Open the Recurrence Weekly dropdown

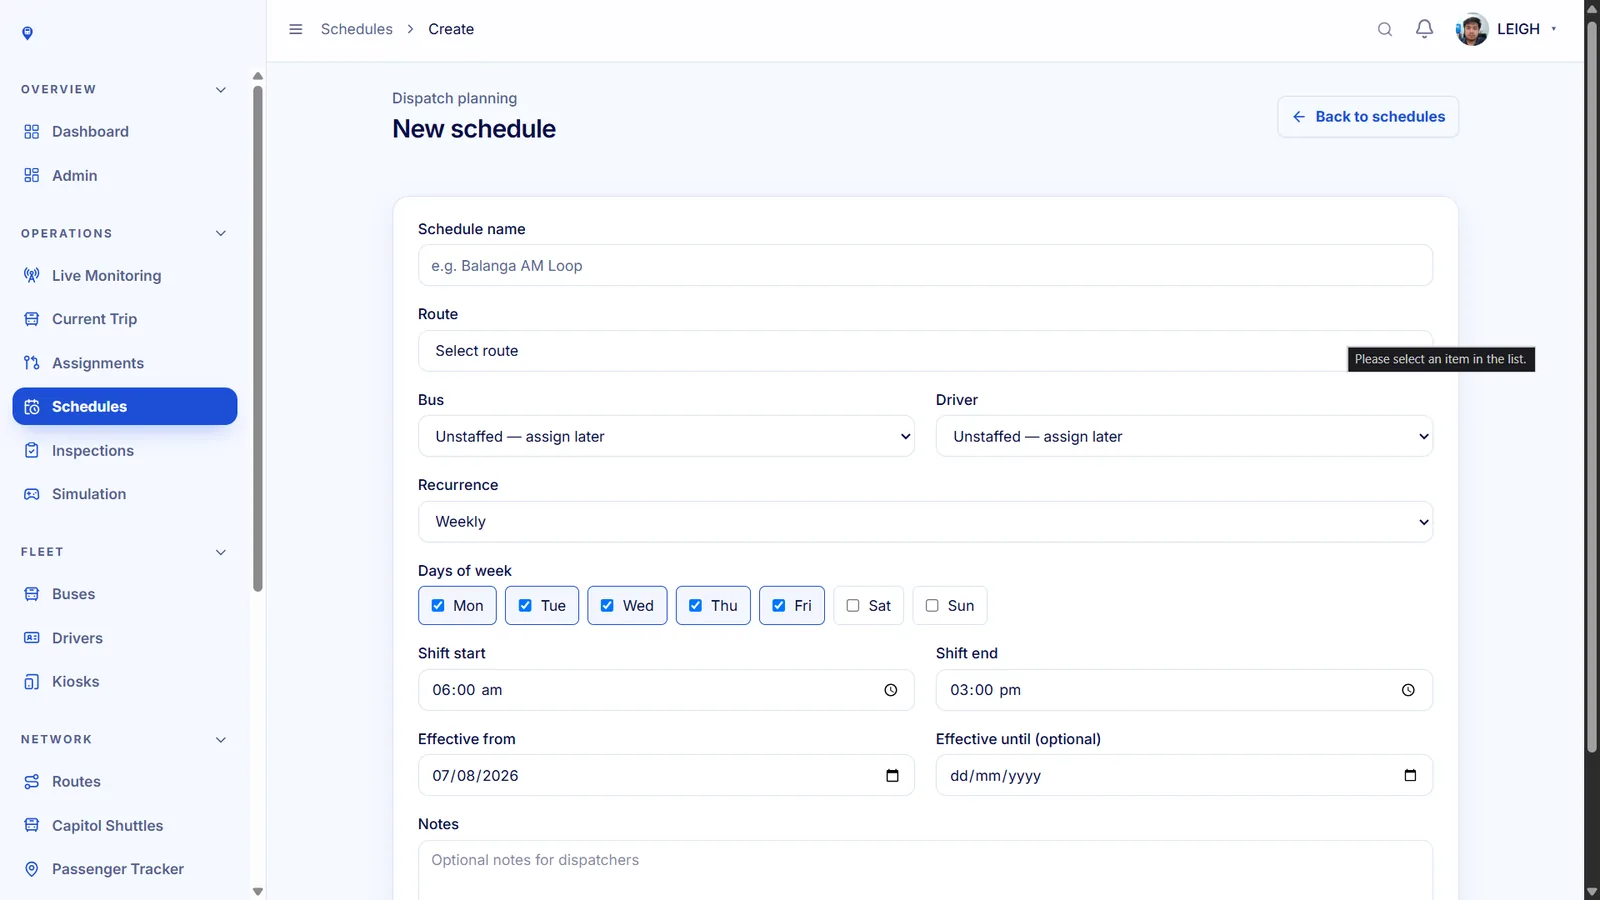(925, 522)
